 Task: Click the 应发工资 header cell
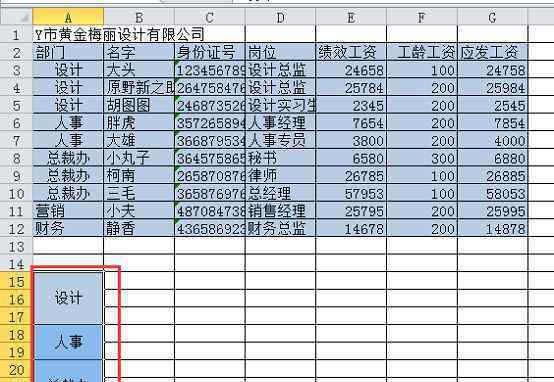(493, 52)
